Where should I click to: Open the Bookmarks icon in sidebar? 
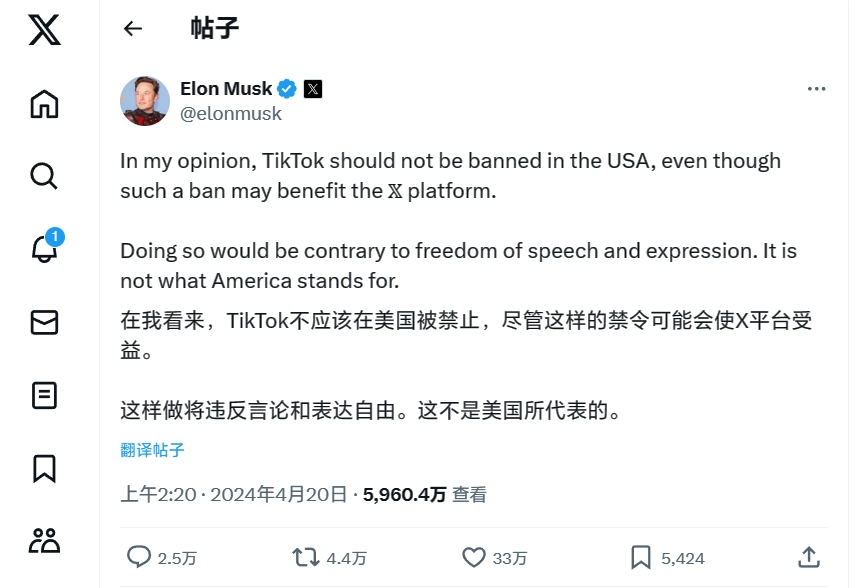[x=44, y=468]
